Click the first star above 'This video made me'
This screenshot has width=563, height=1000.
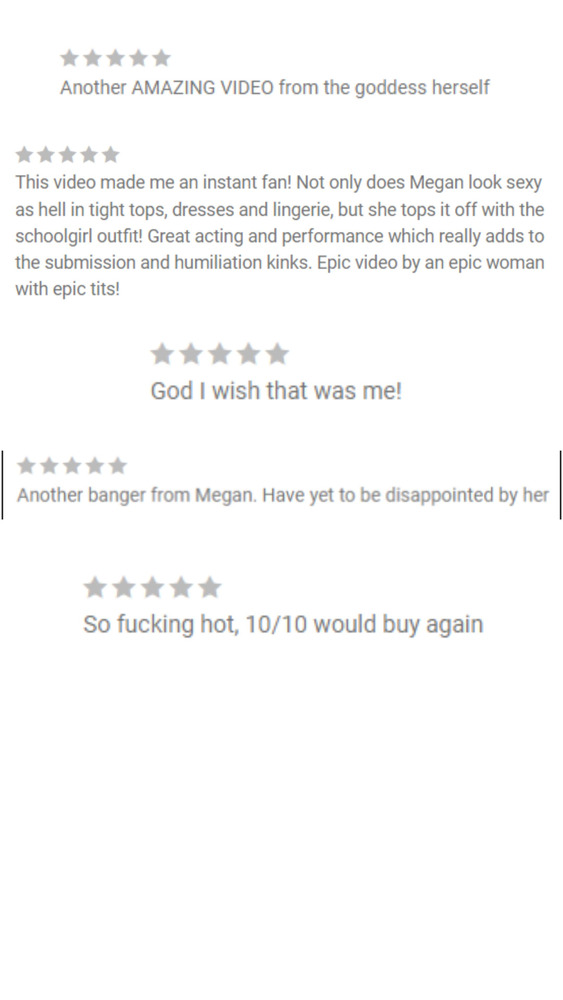point(24,154)
